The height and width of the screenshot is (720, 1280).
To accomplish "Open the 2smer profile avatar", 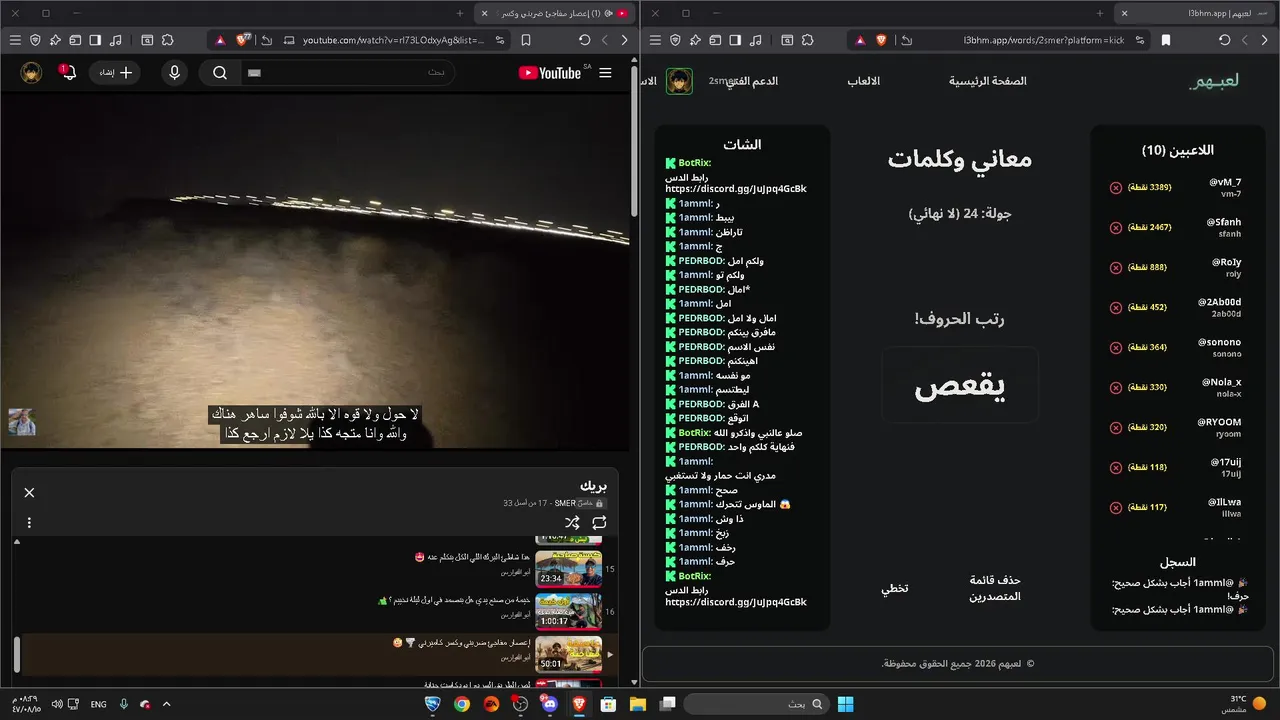I will (680, 81).
